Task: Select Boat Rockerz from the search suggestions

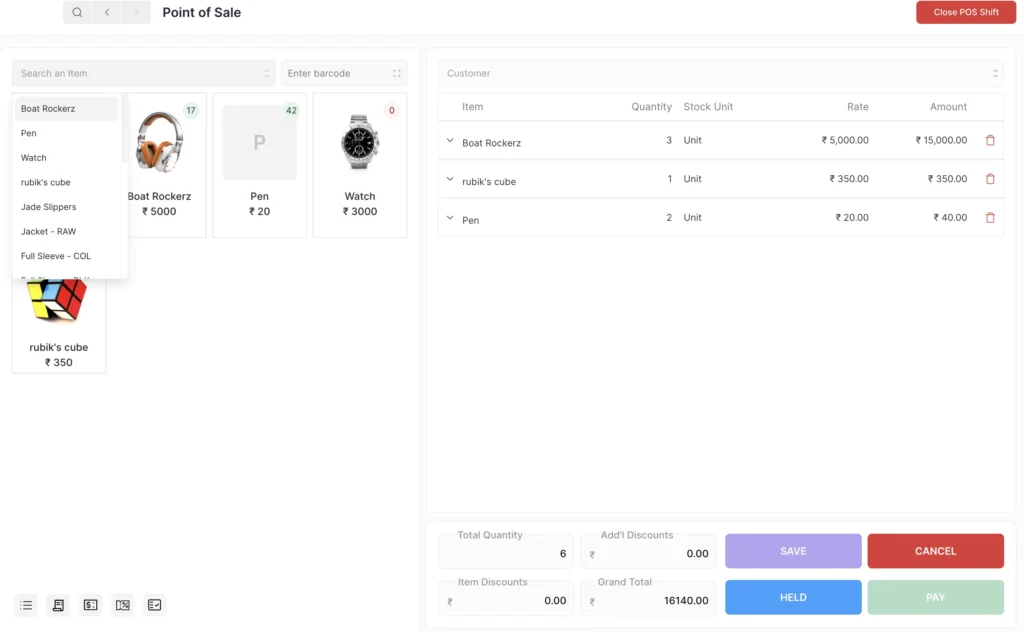Action: tap(66, 108)
